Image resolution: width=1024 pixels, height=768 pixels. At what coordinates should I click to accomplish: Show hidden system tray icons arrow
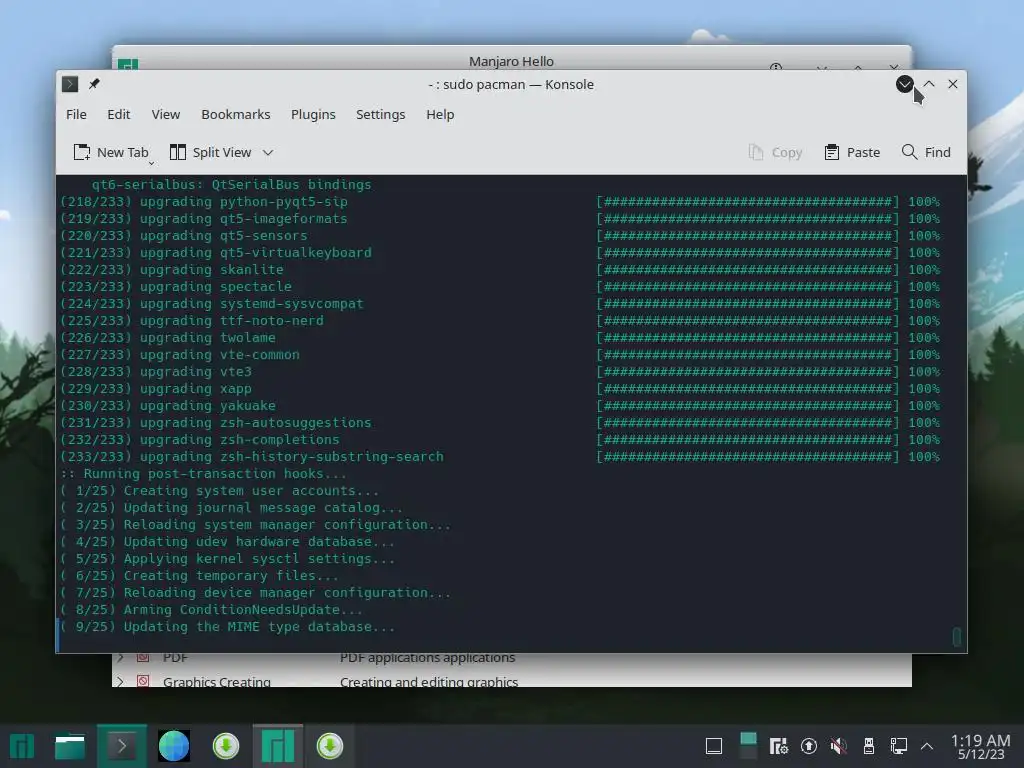pos(927,746)
